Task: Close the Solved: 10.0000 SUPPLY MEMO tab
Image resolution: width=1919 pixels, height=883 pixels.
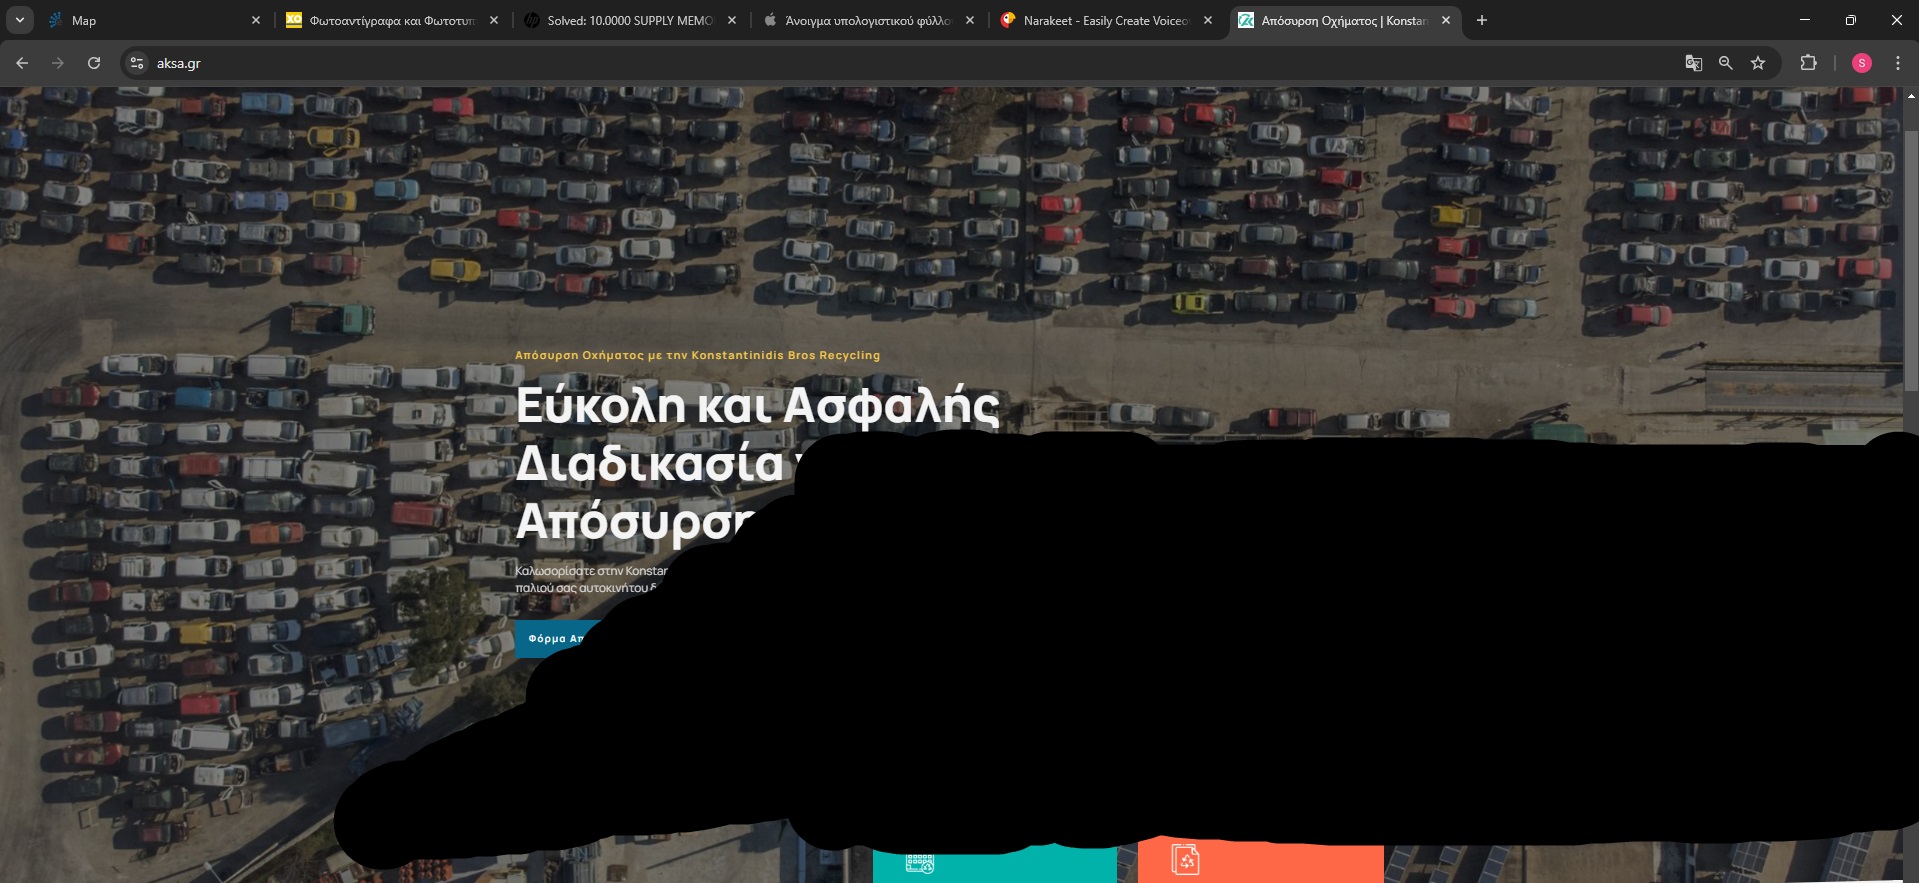Action: [x=732, y=20]
